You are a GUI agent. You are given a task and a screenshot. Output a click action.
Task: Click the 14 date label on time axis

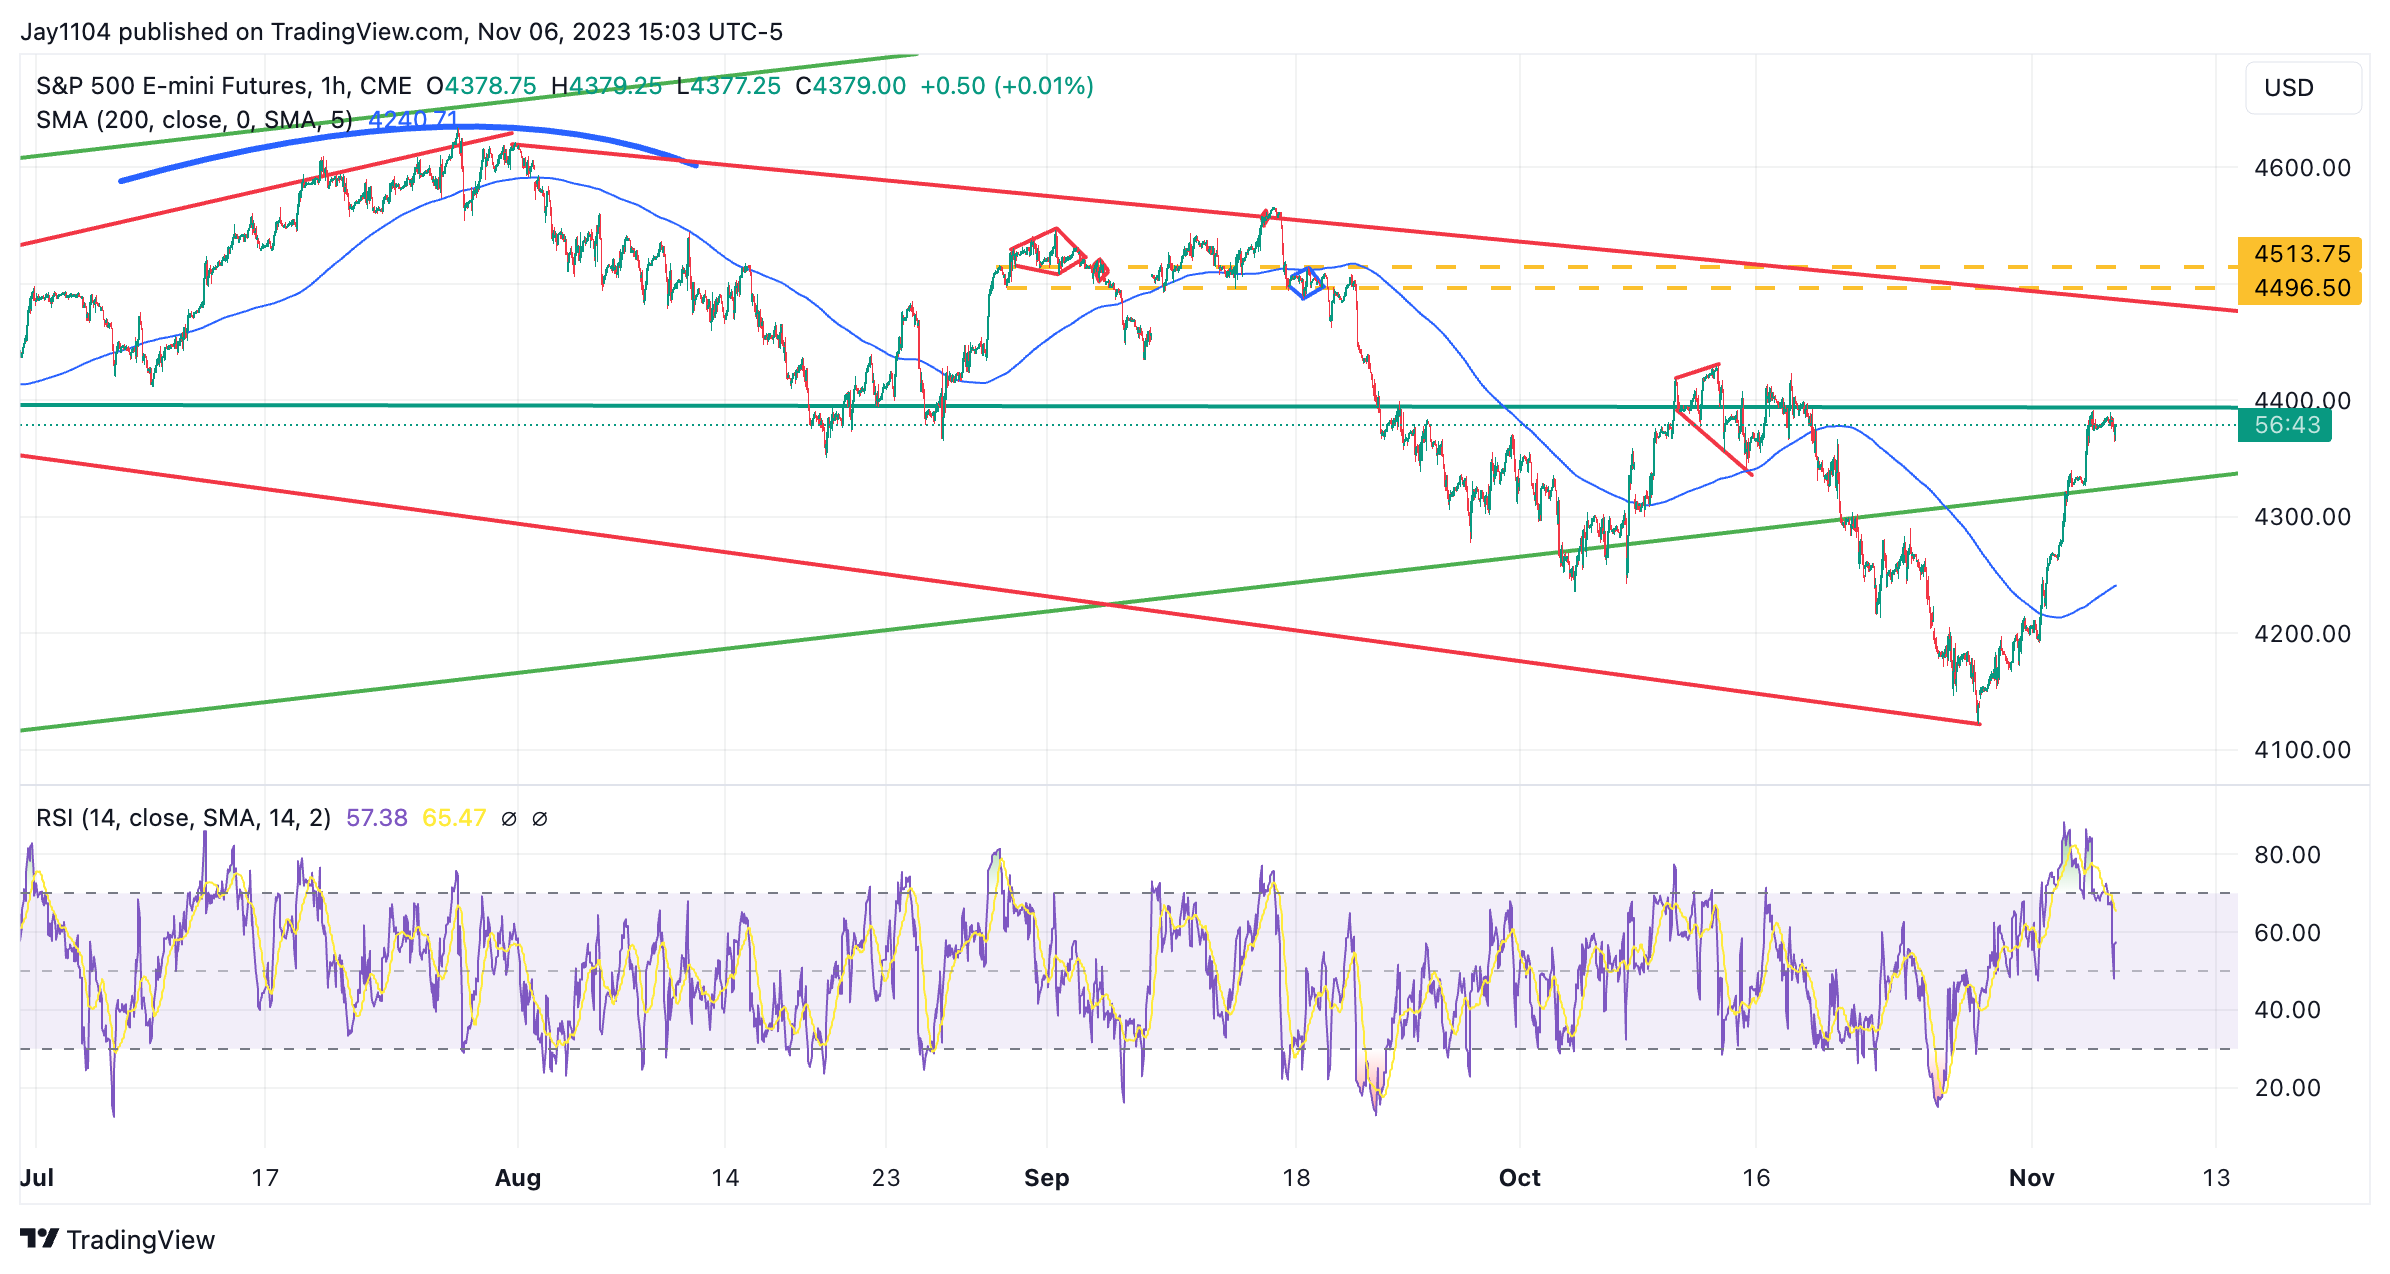(726, 1178)
